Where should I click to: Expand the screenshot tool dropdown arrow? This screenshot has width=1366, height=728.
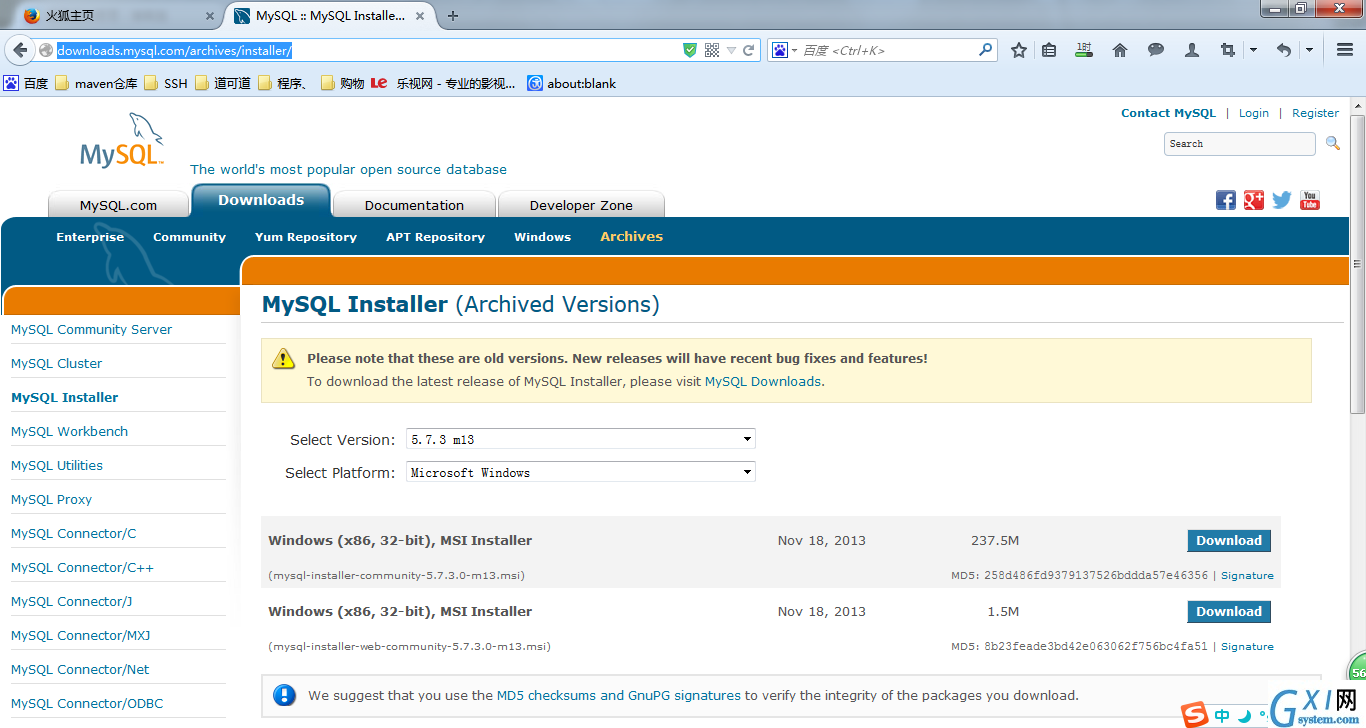(x=1253, y=50)
